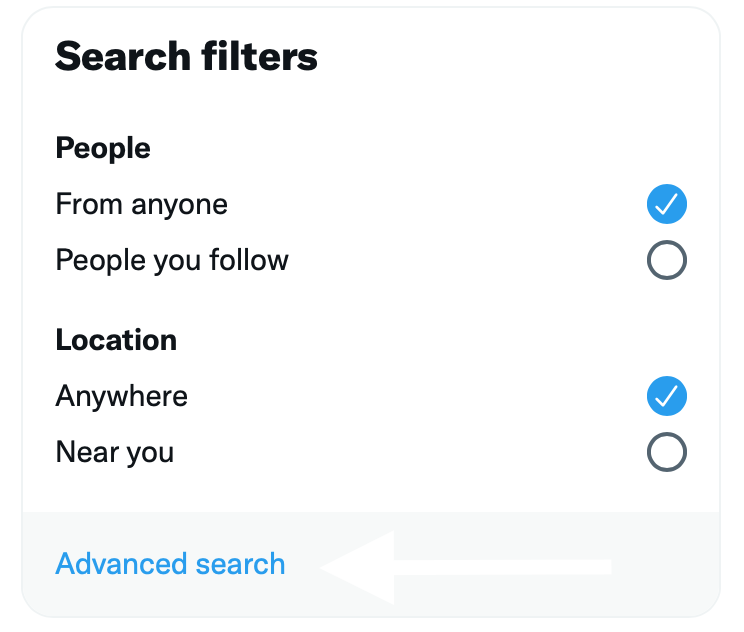Screen dimensions: 744x632
Task: Open the Advanced search link
Action: tap(170, 564)
